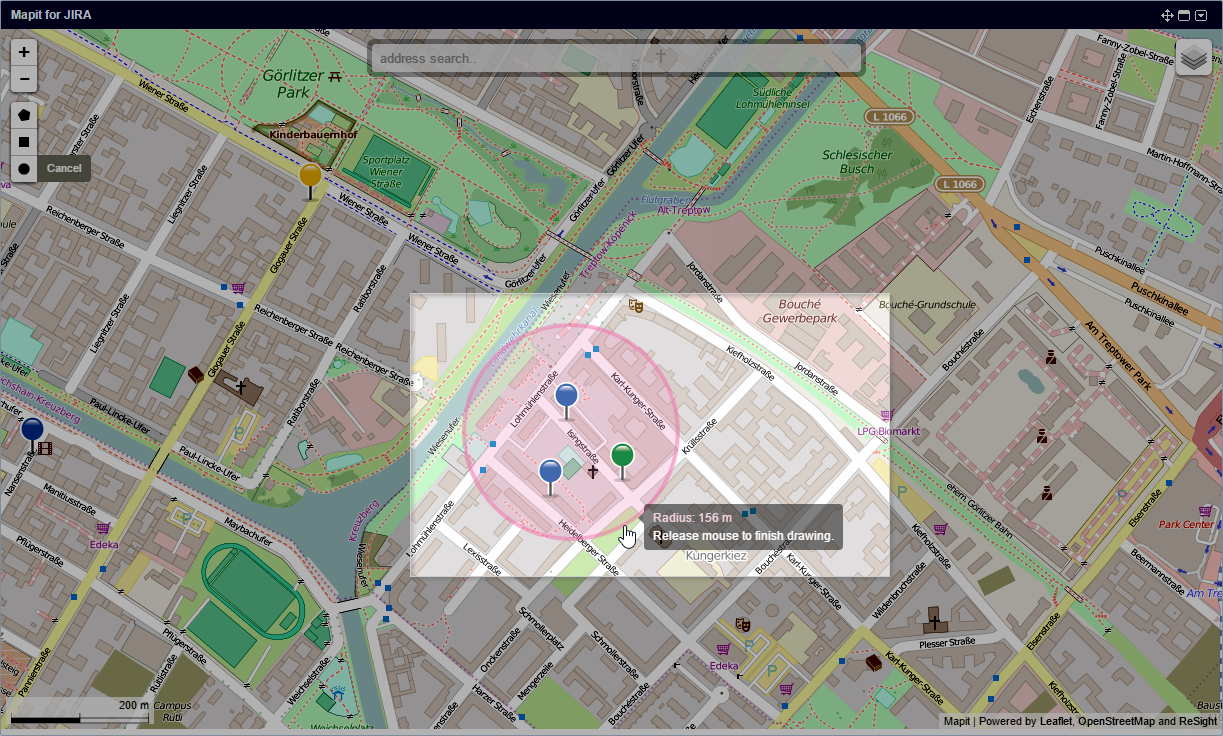Open the OpenStreetMap attribution link
This screenshot has width=1223, height=736.
pos(1116,721)
